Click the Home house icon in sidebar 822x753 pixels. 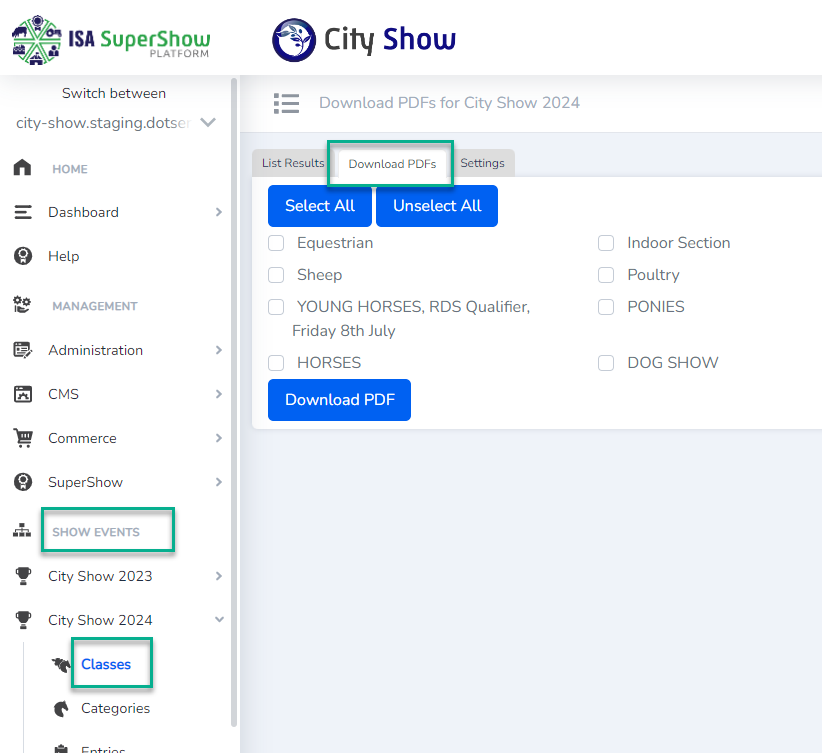click(x=22, y=168)
